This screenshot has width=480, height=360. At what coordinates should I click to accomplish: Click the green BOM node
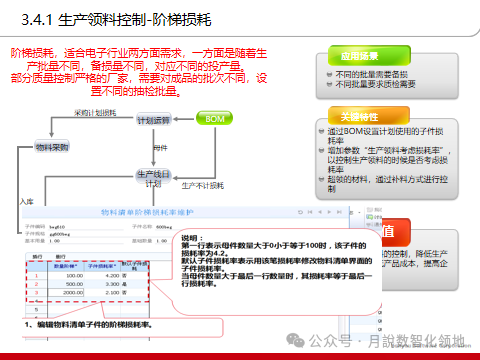tap(214, 119)
